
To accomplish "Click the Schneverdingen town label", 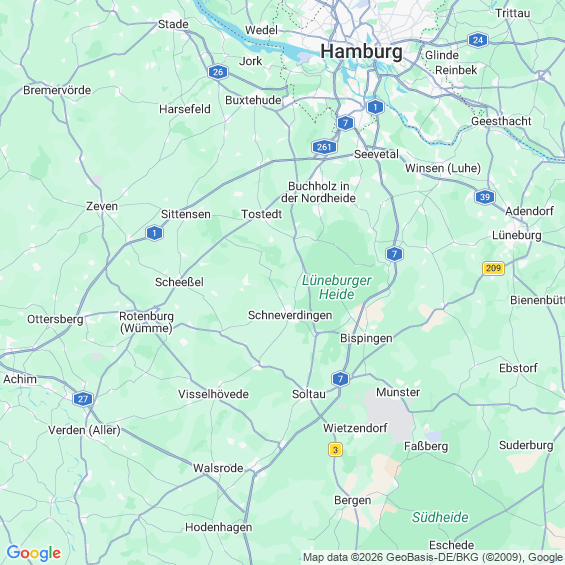I will [x=290, y=315].
